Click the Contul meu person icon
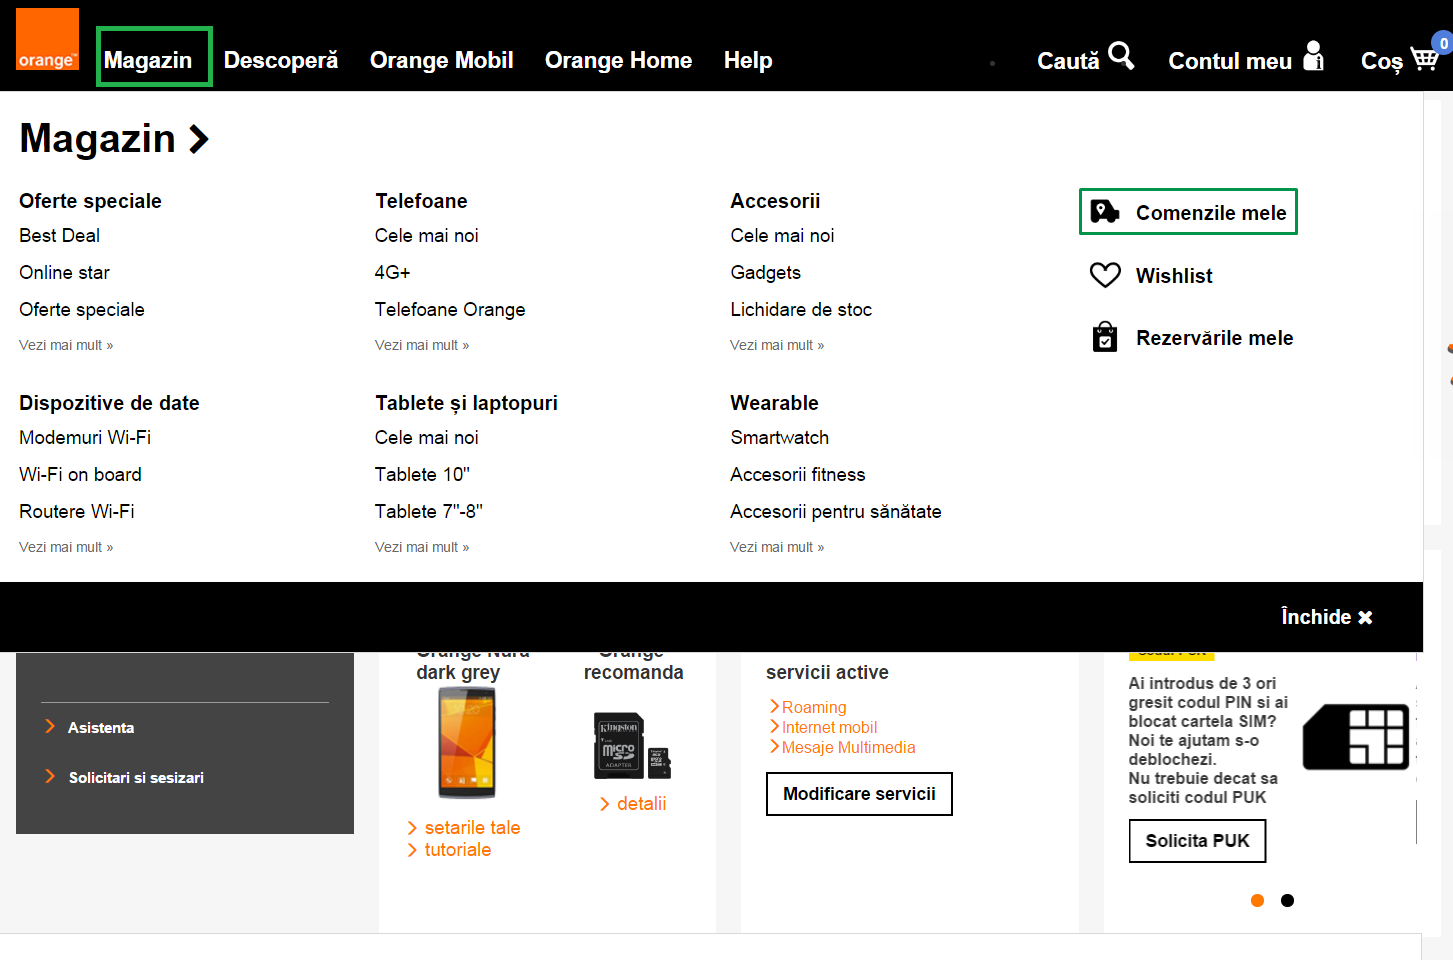1453x960 pixels. [1313, 55]
